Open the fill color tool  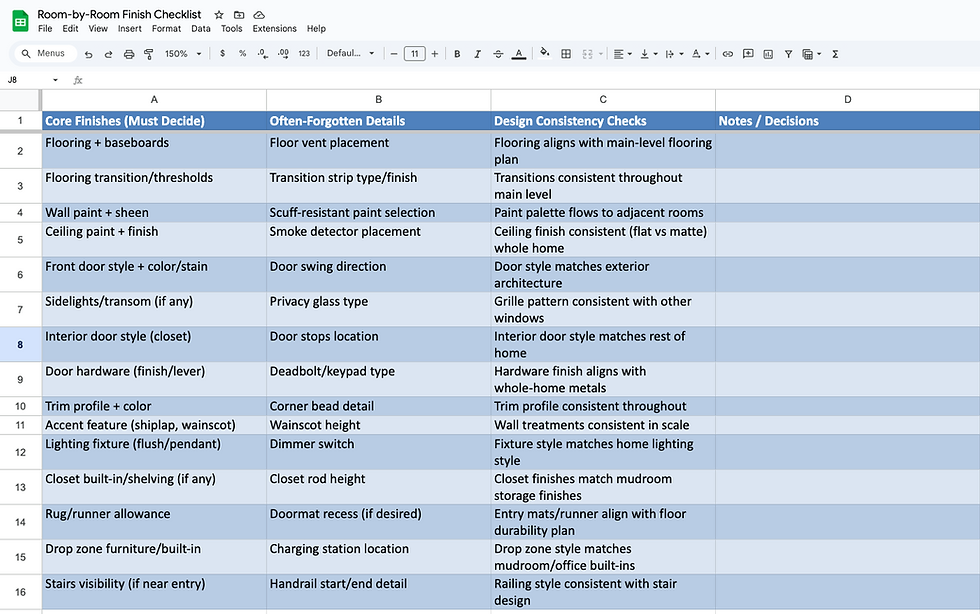(x=543, y=54)
